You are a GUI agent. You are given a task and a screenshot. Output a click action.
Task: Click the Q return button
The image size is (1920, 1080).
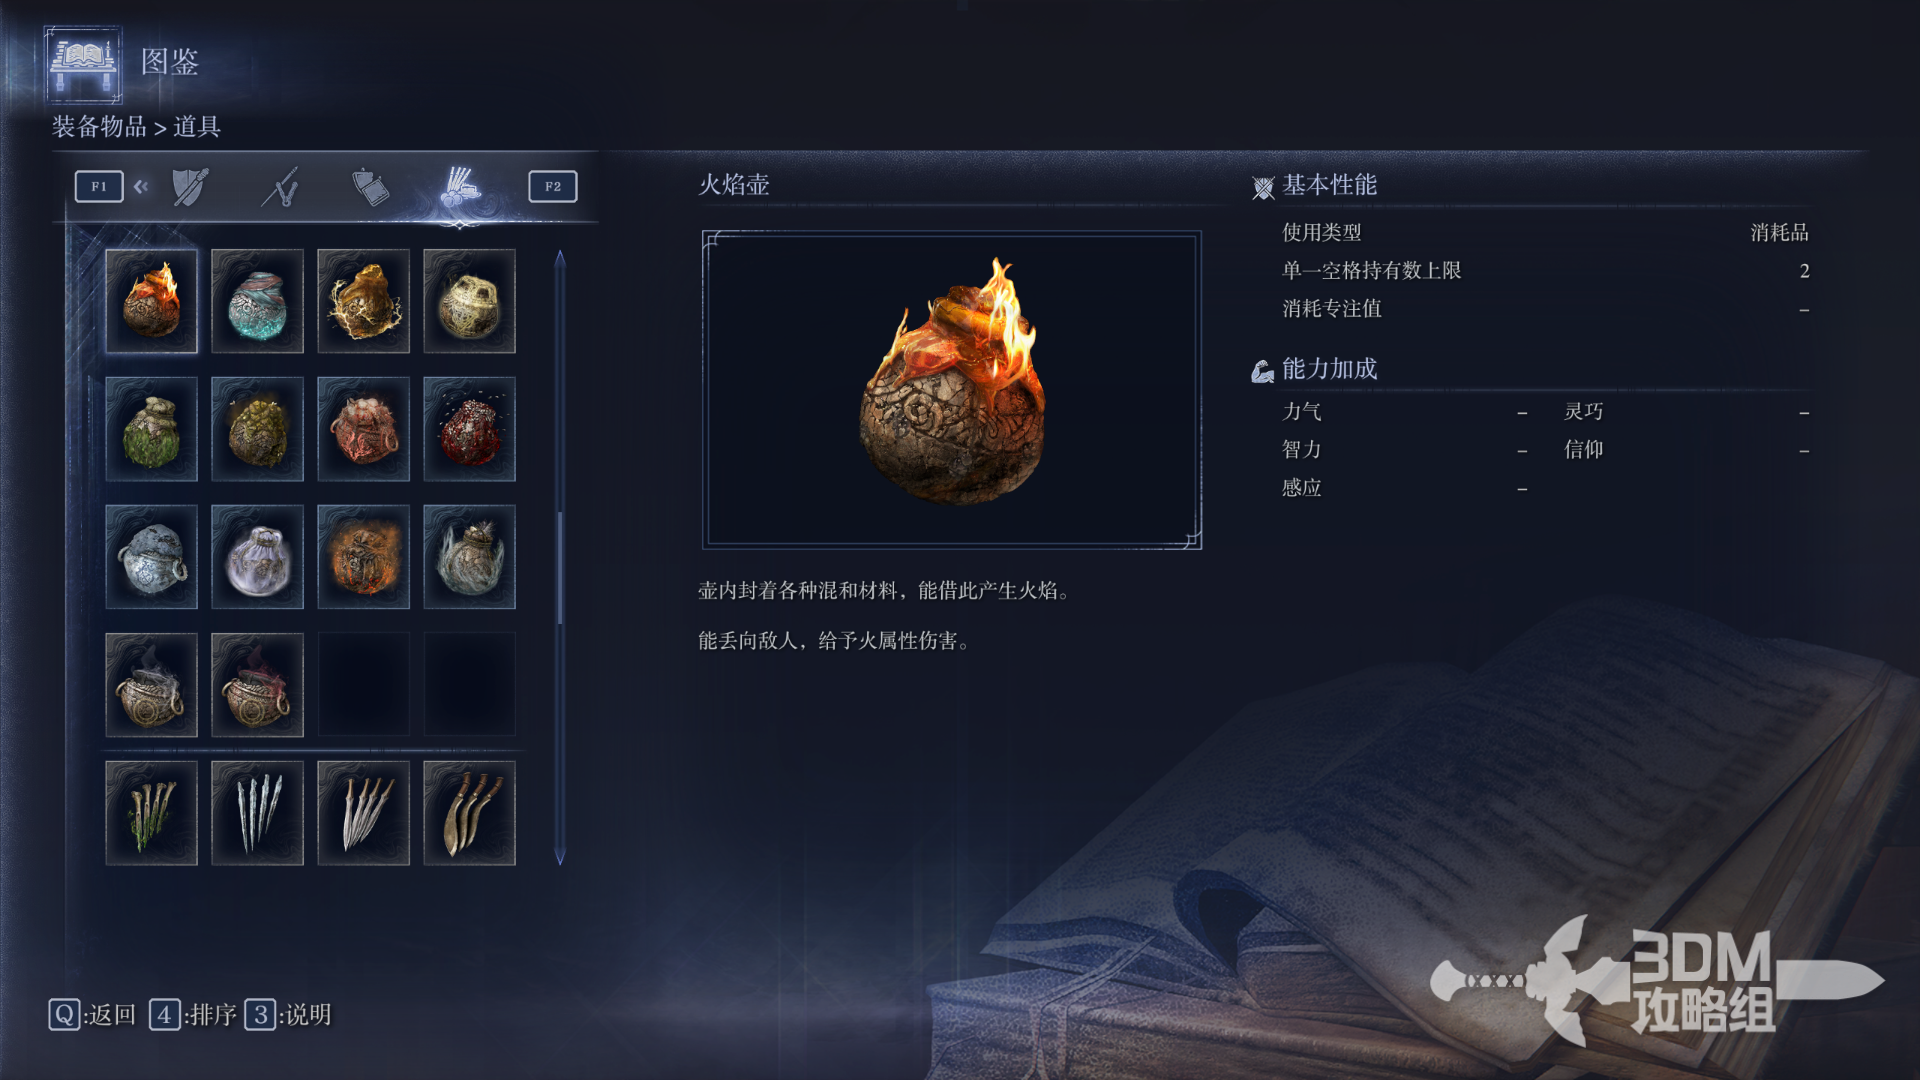(92, 1015)
